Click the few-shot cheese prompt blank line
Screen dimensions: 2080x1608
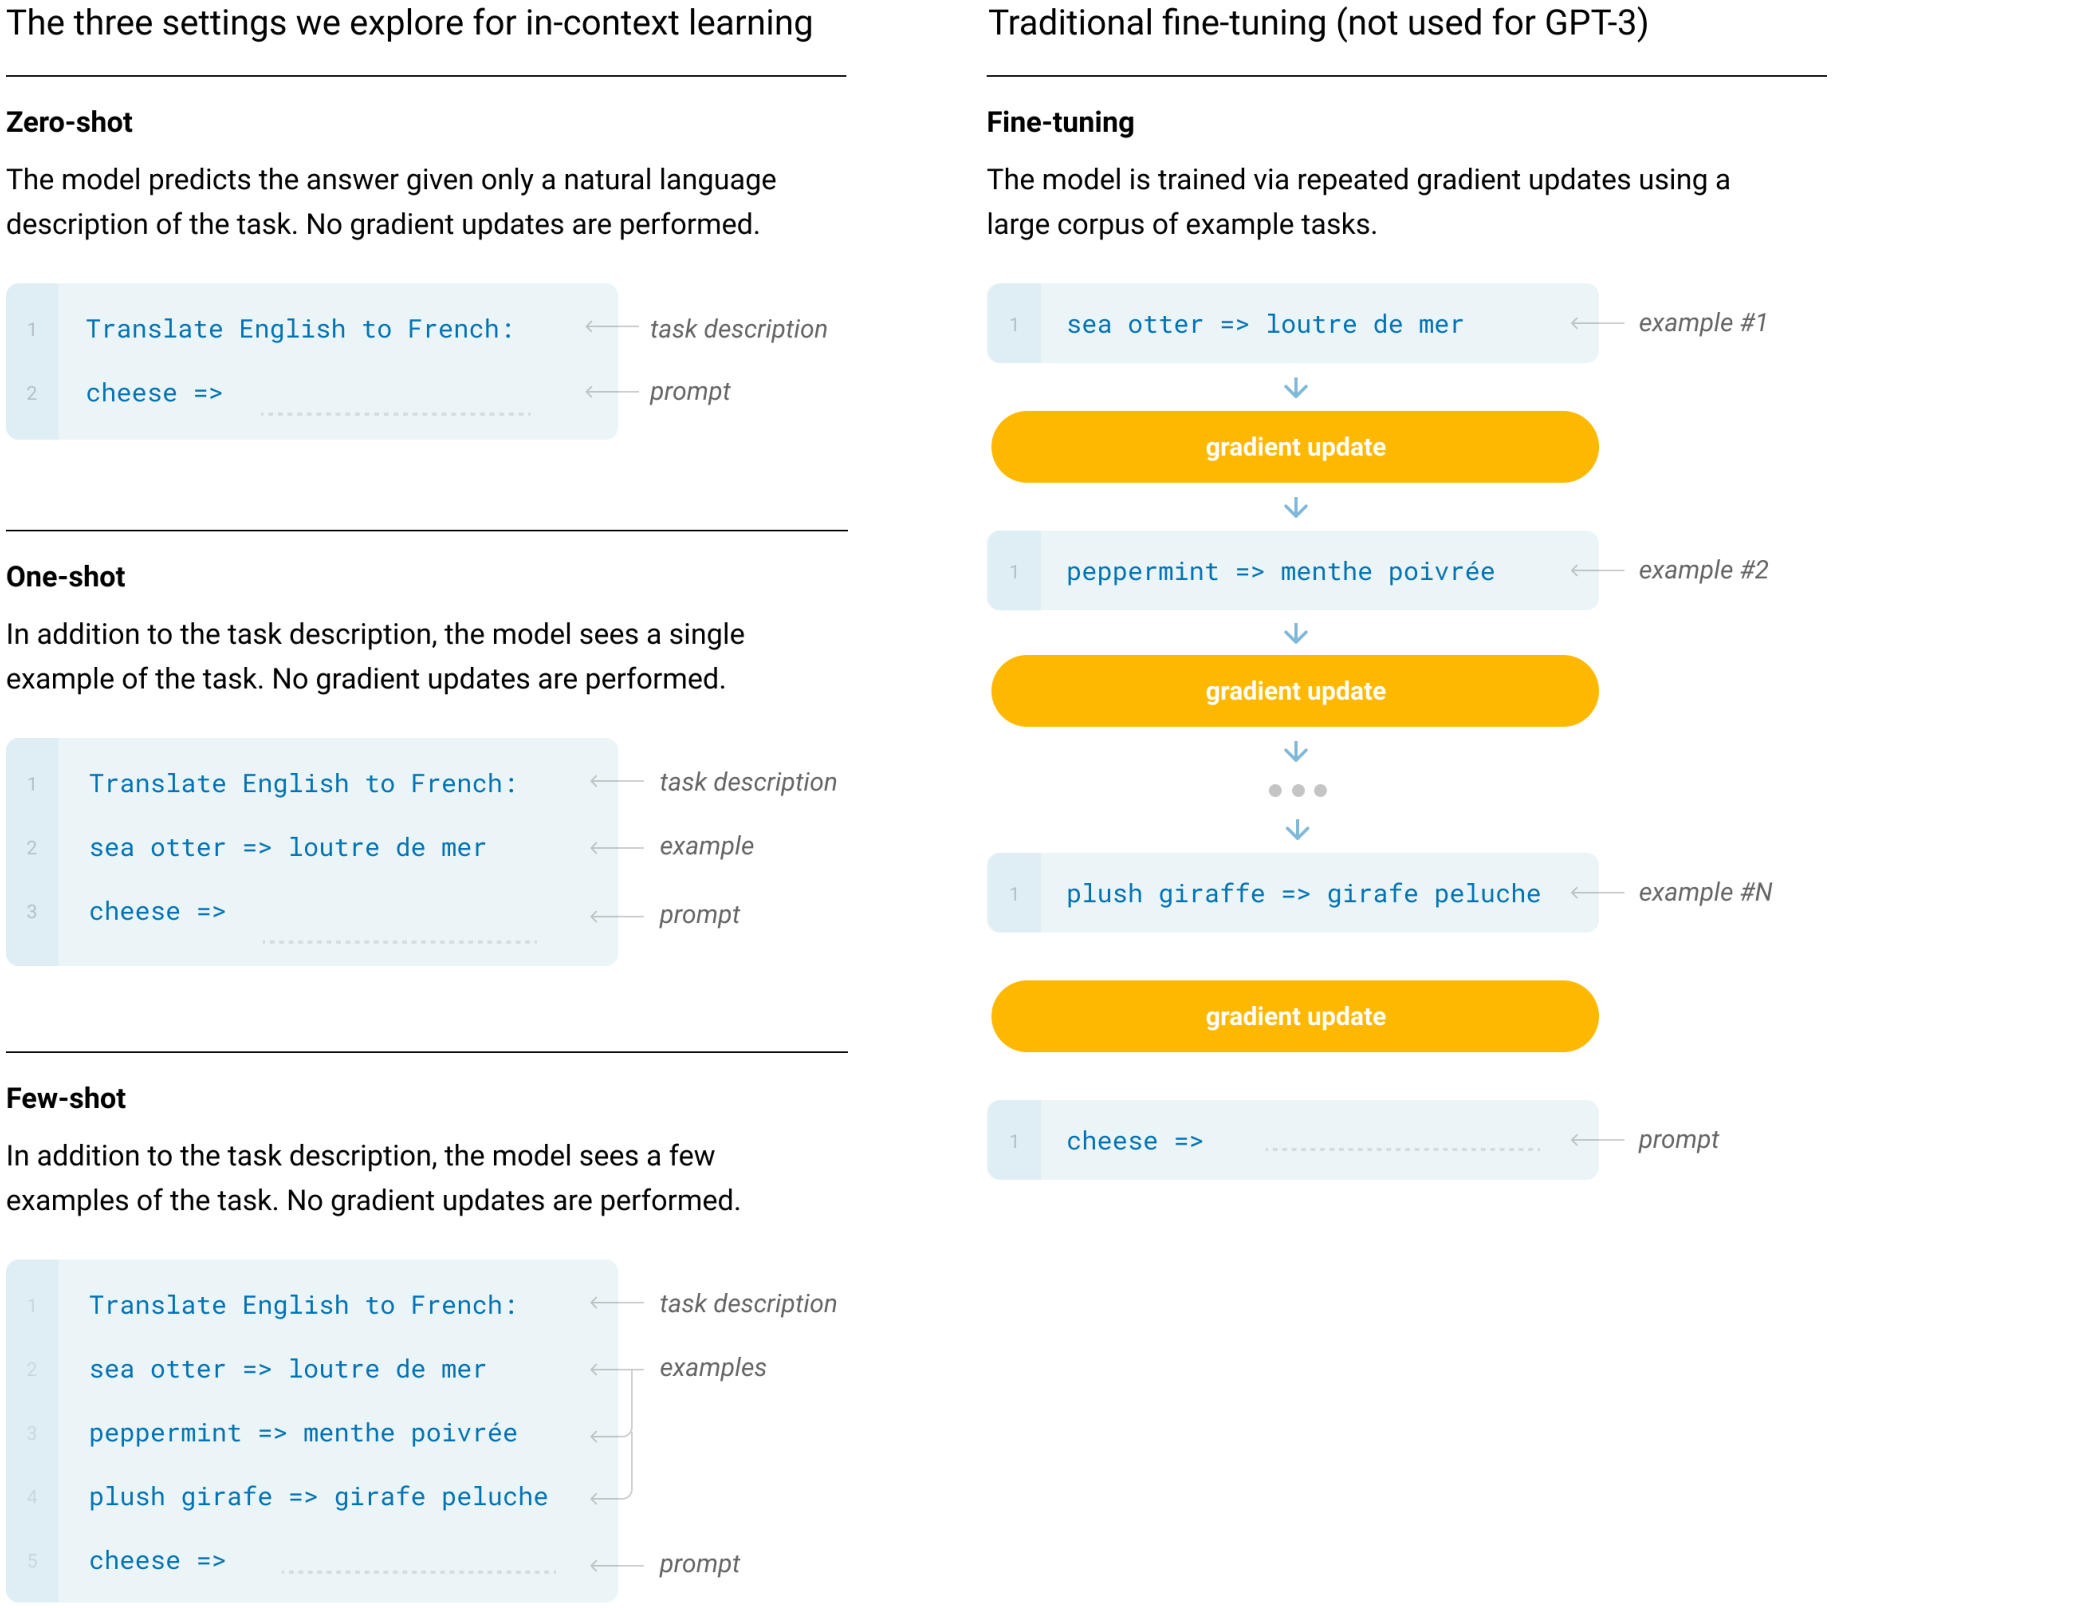[x=418, y=1571]
